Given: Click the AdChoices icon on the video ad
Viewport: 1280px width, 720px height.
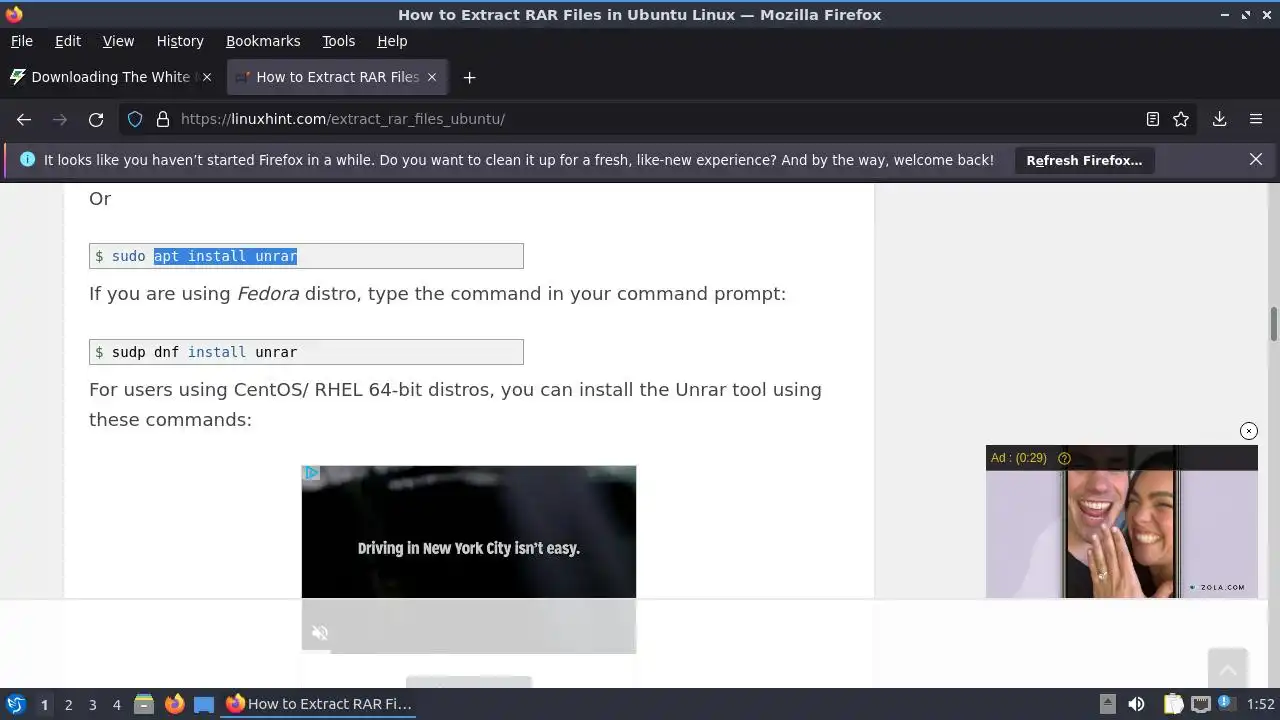Looking at the screenshot, I should pyautogui.click(x=312, y=473).
